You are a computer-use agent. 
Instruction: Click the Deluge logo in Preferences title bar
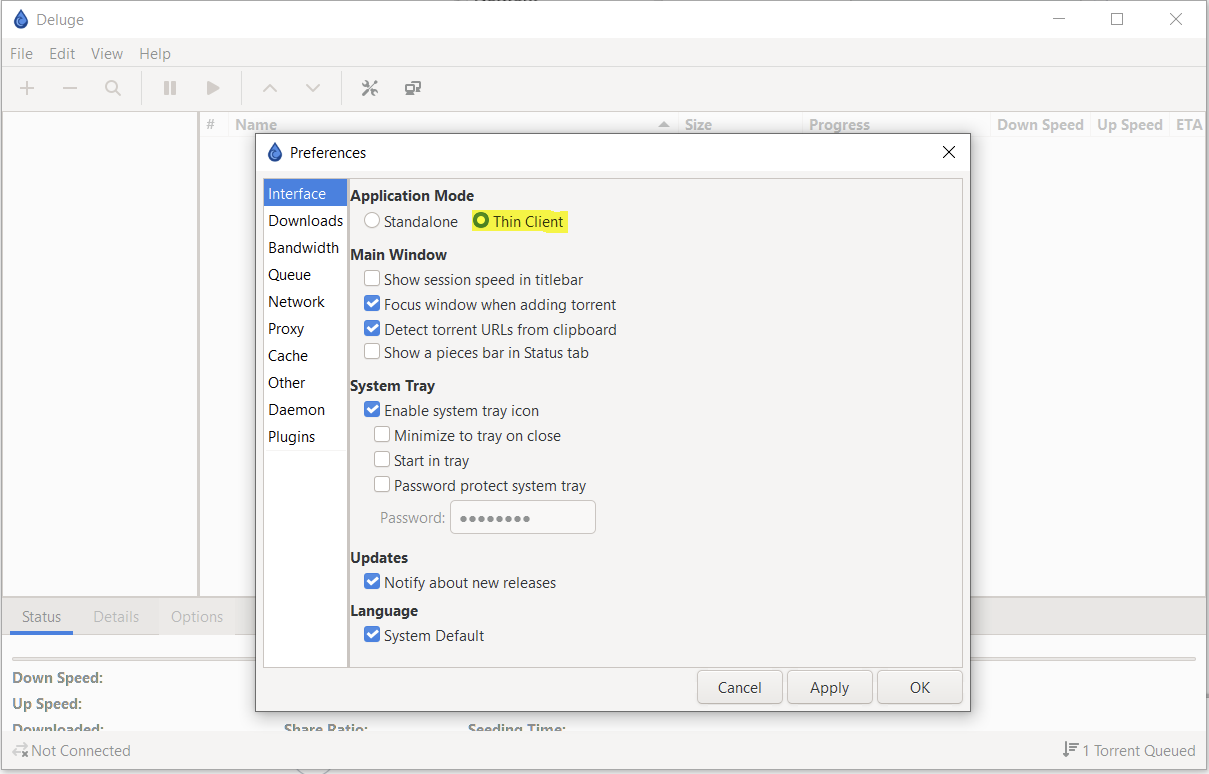275,152
